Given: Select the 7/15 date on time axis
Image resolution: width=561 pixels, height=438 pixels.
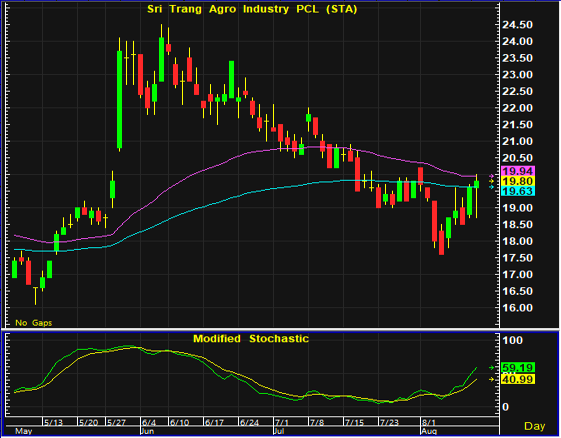Looking at the screenshot, I should (x=354, y=423).
